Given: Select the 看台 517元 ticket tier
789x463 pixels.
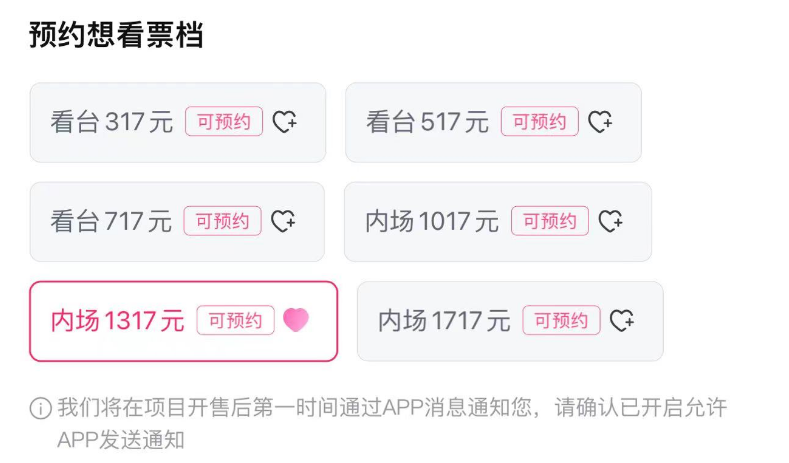Looking at the screenshot, I should click(x=493, y=122).
